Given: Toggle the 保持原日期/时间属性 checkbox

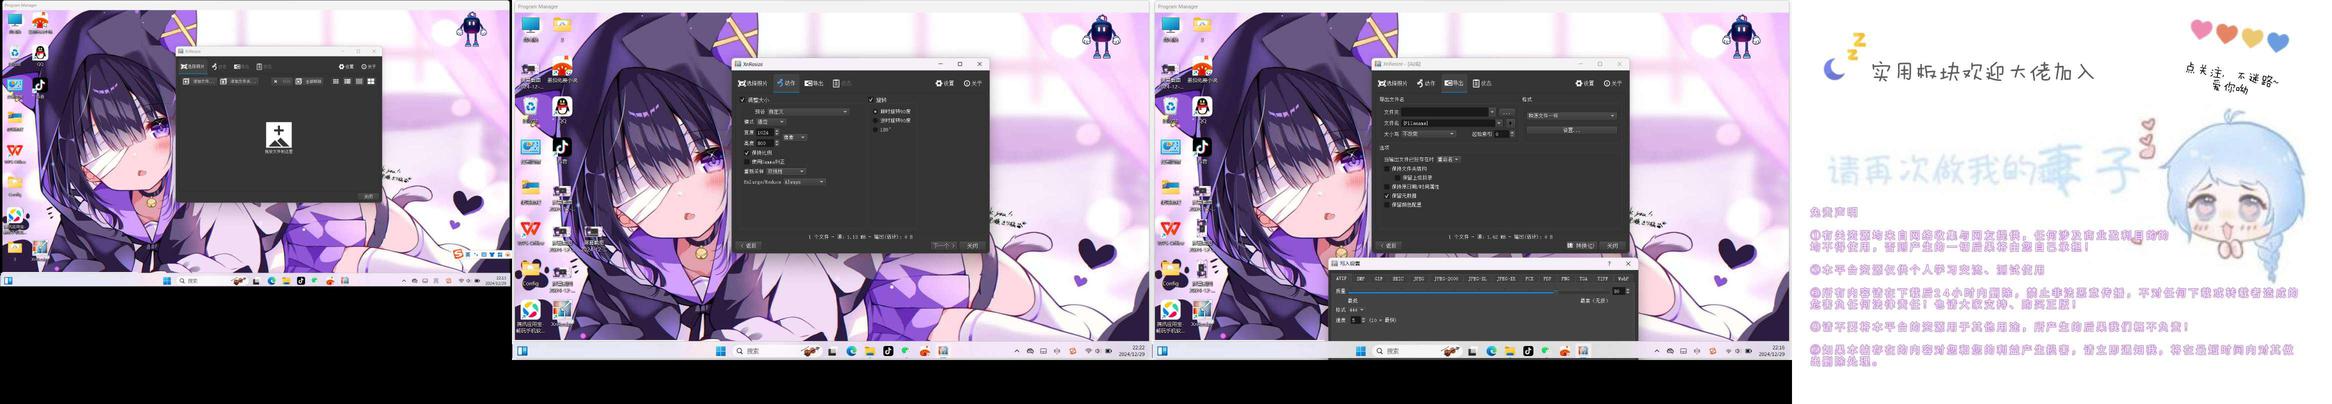Looking at the screenshot, I should [1386, 187].
